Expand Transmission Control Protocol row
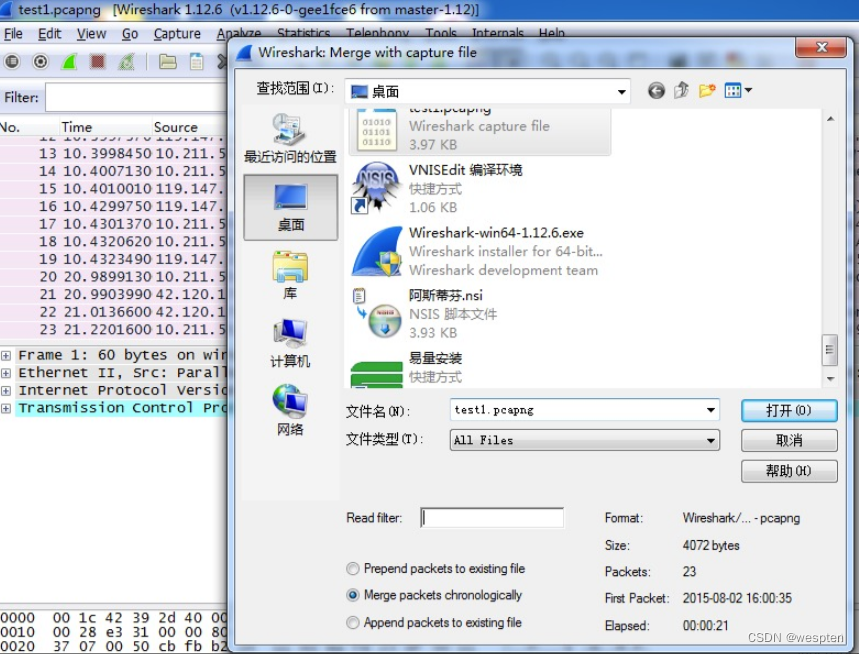 click(x=5, y=408)
